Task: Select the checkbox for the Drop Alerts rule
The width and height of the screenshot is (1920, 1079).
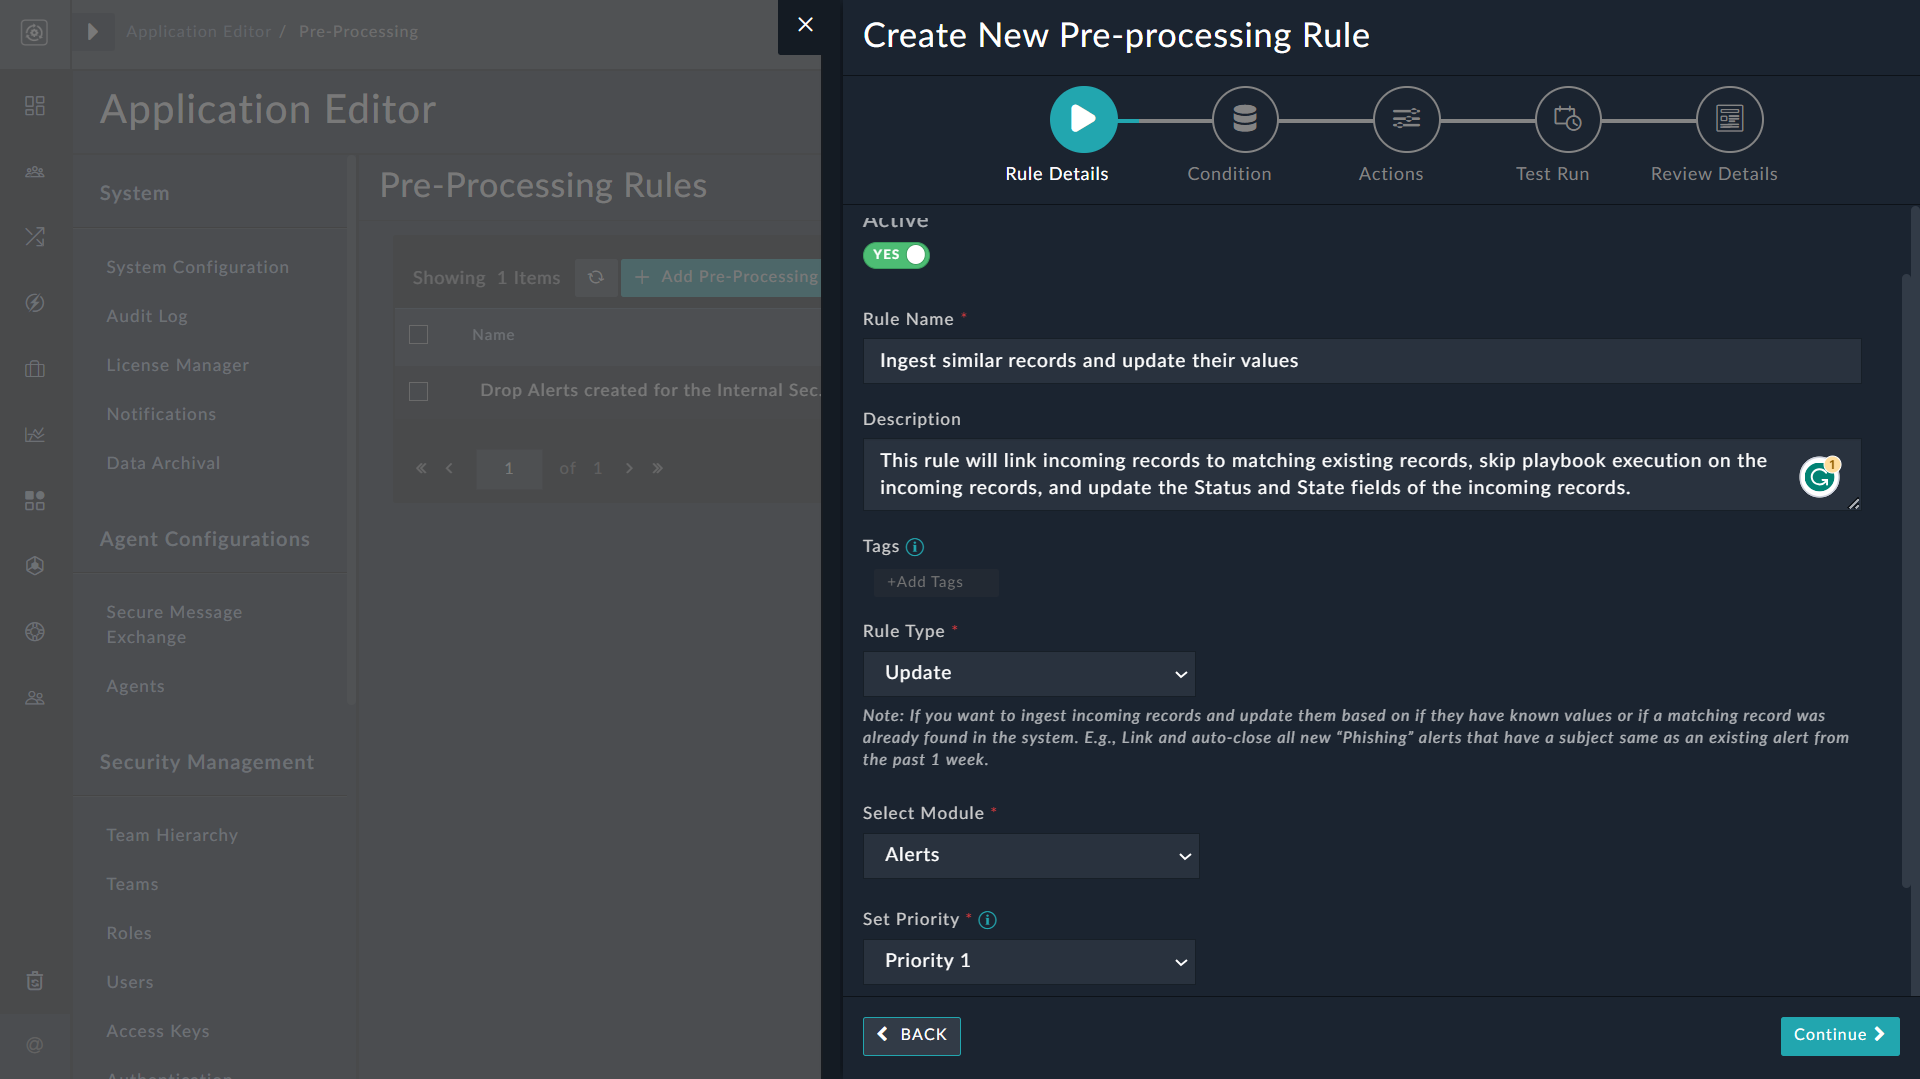Action: click(x=419, y=391)
